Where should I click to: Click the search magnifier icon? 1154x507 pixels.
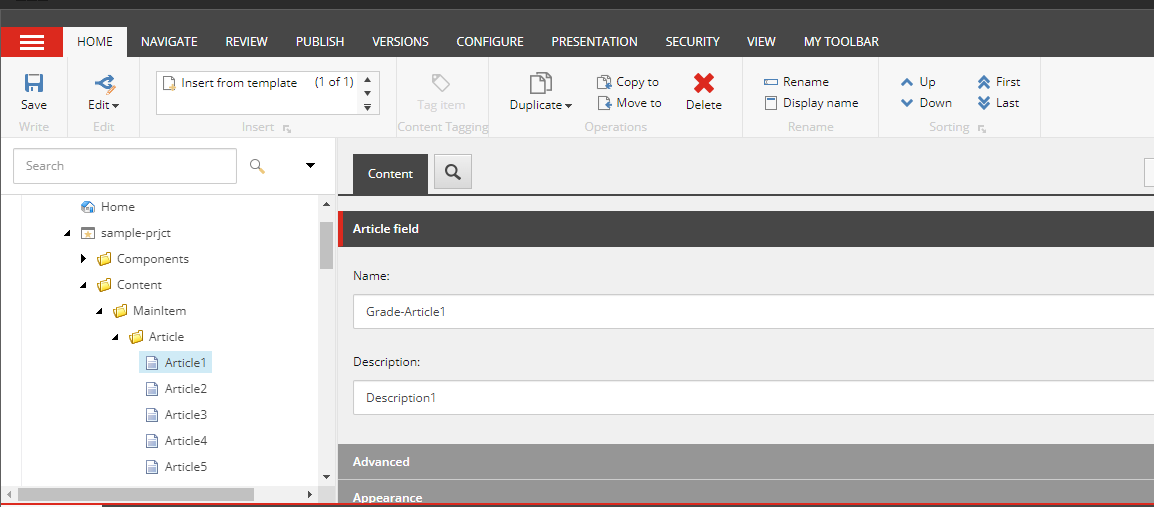[x=257, y=166]
